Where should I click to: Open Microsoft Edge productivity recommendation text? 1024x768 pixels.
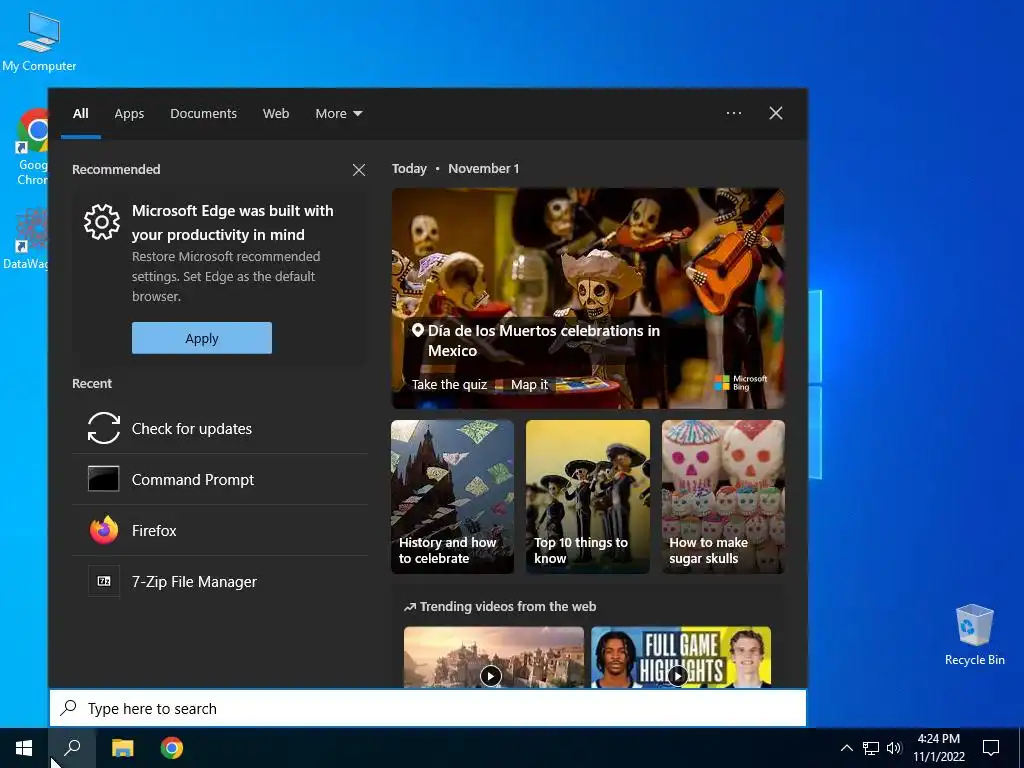click(x=232, y=223)
